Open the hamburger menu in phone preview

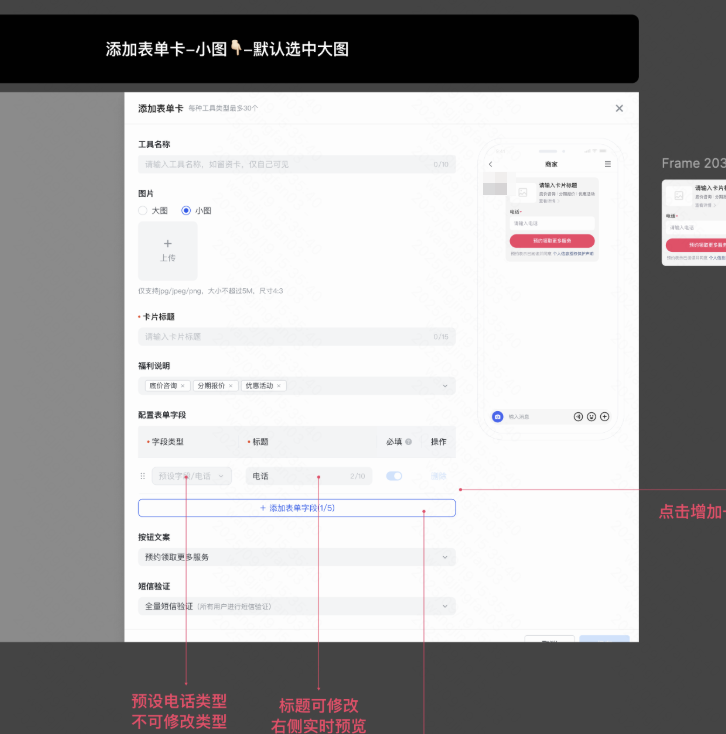(x=608, y=164)
